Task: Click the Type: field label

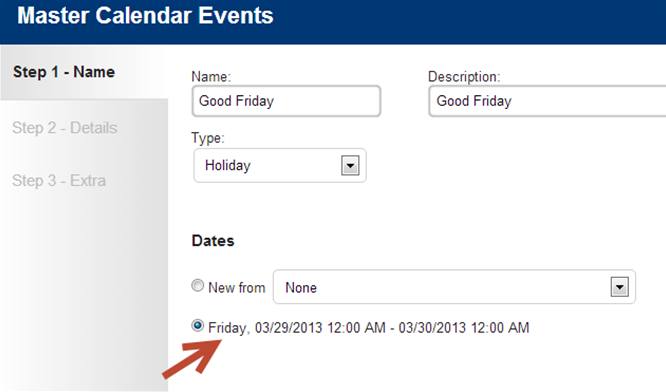Action: point(208,138)
